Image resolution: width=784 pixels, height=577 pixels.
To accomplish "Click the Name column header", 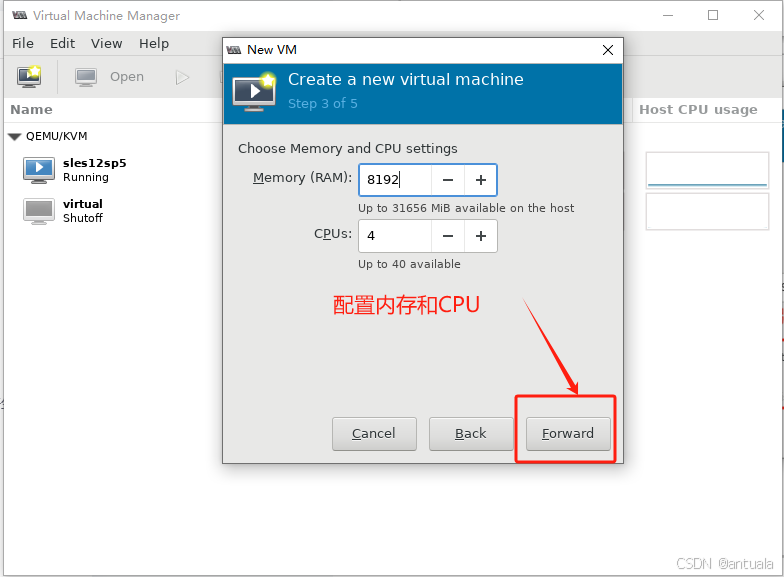I will [32, 110].
